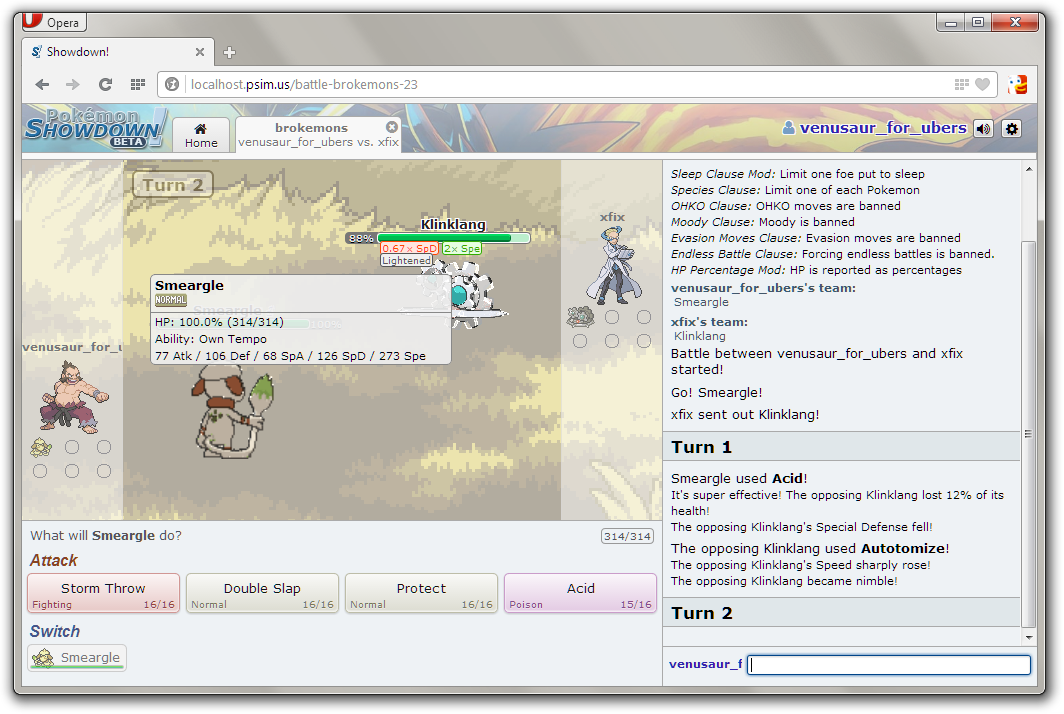Viewport: 1064px width, 714px height.
Task: Click the Smeargle switch button
Action: point(77,657)
